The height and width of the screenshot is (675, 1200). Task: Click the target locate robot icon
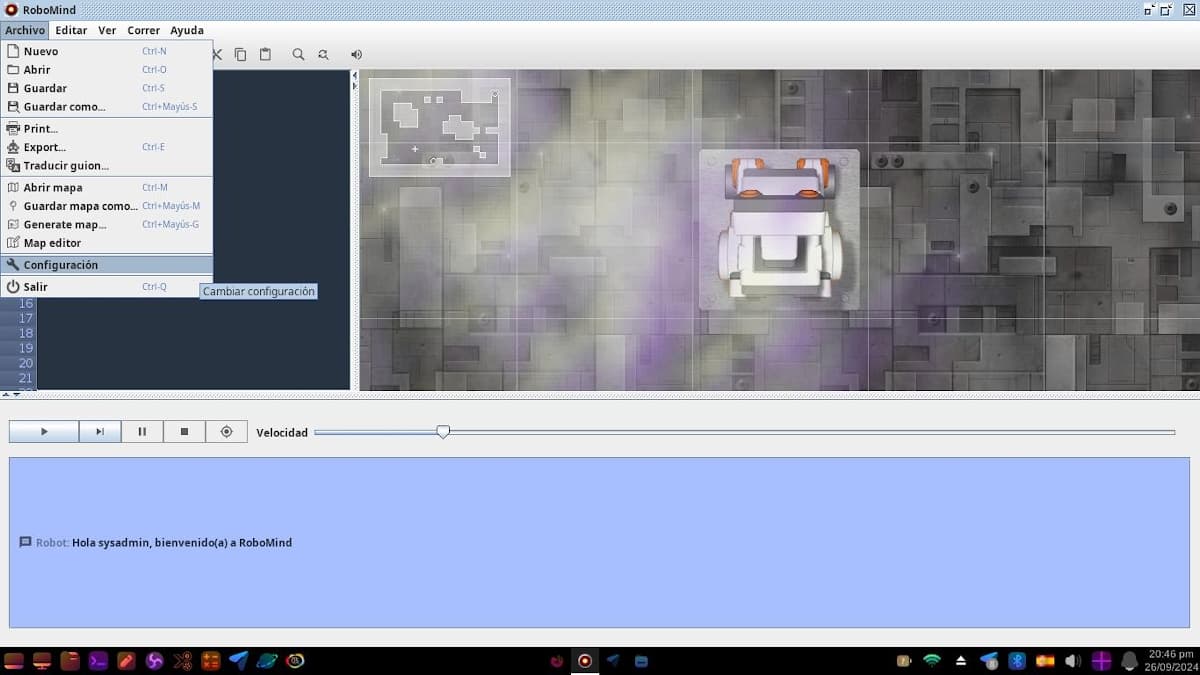click(x=226, y=431)
